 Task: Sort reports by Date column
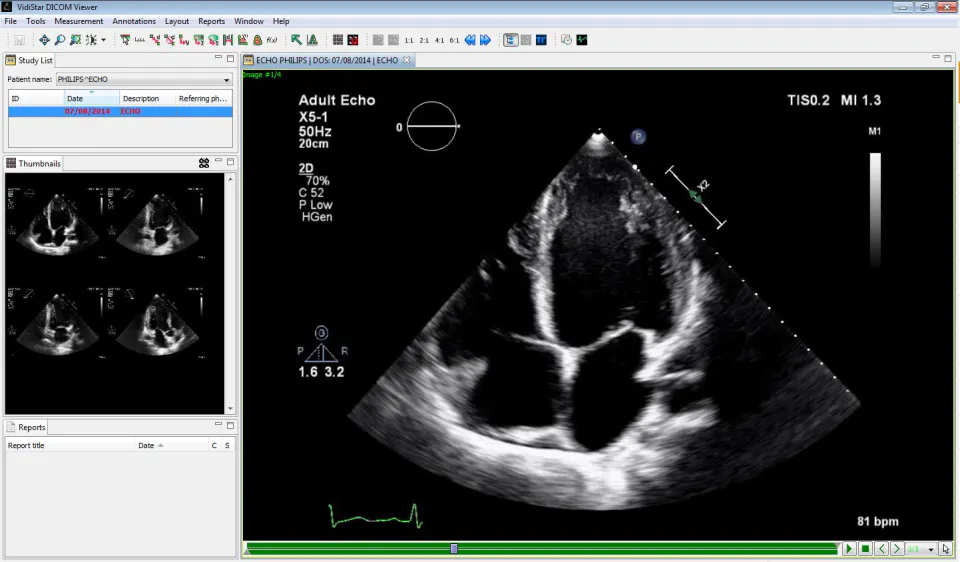[x=171, y=445]
